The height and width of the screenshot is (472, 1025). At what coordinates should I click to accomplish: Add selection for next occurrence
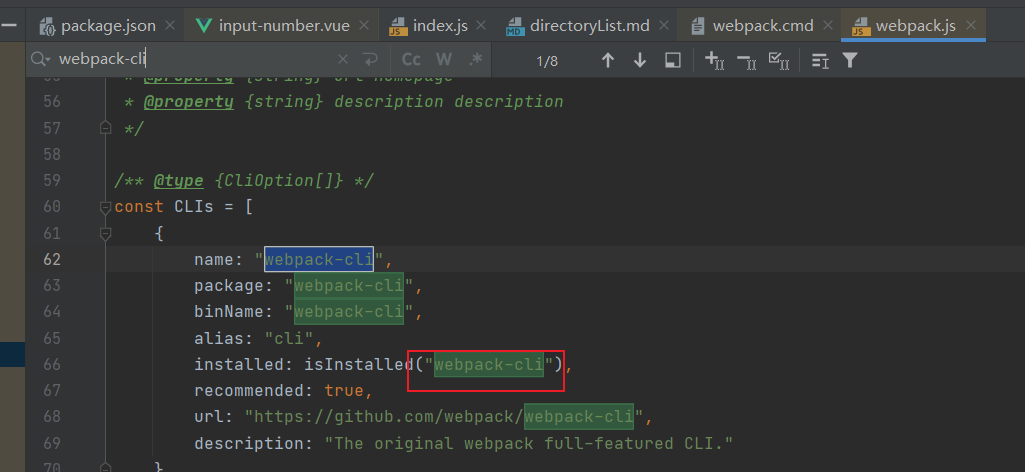[714, 61]
